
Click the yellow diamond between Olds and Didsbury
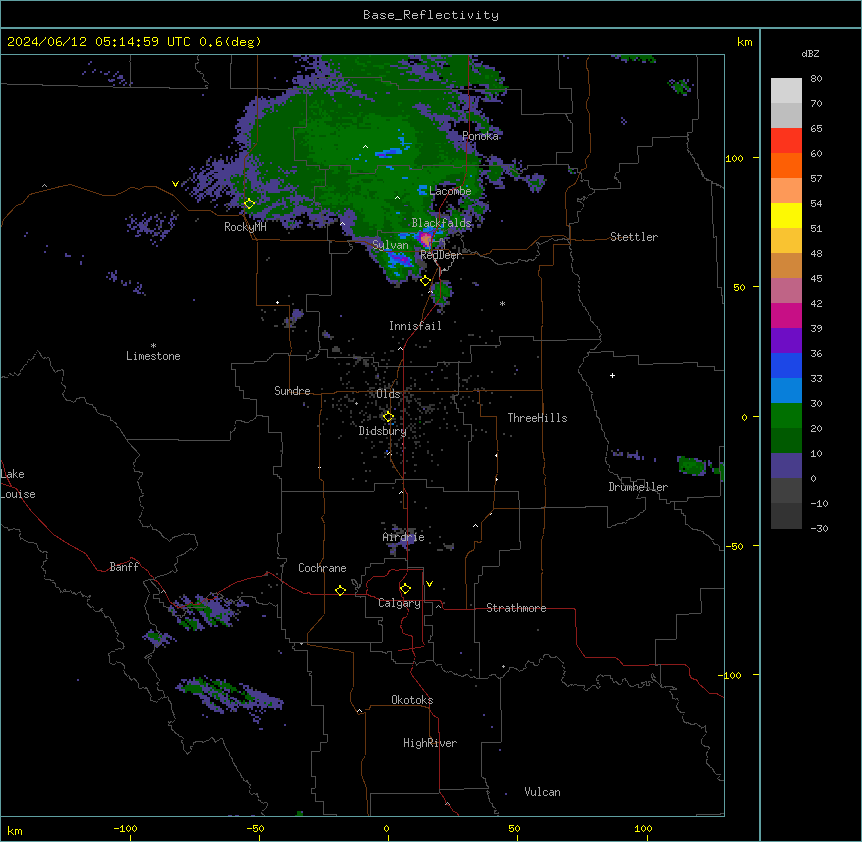[388, 417]
